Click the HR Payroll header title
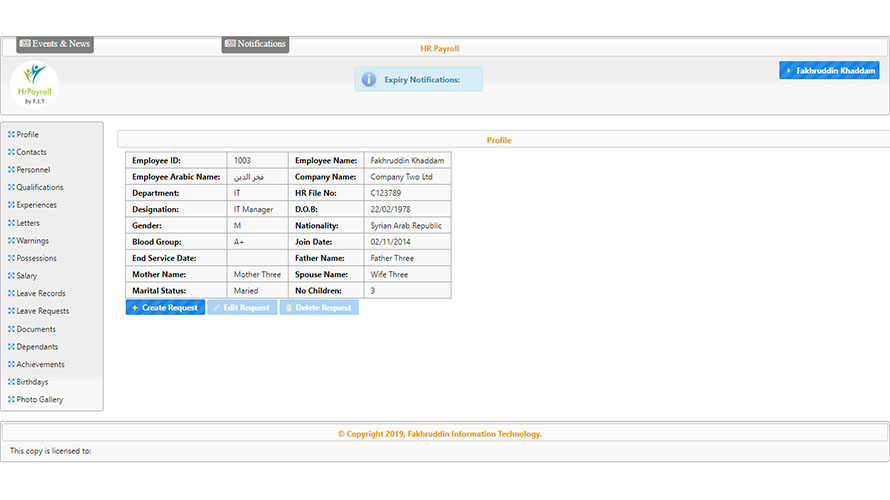This screenshot has height=500, width=890. tap(439, 49)
